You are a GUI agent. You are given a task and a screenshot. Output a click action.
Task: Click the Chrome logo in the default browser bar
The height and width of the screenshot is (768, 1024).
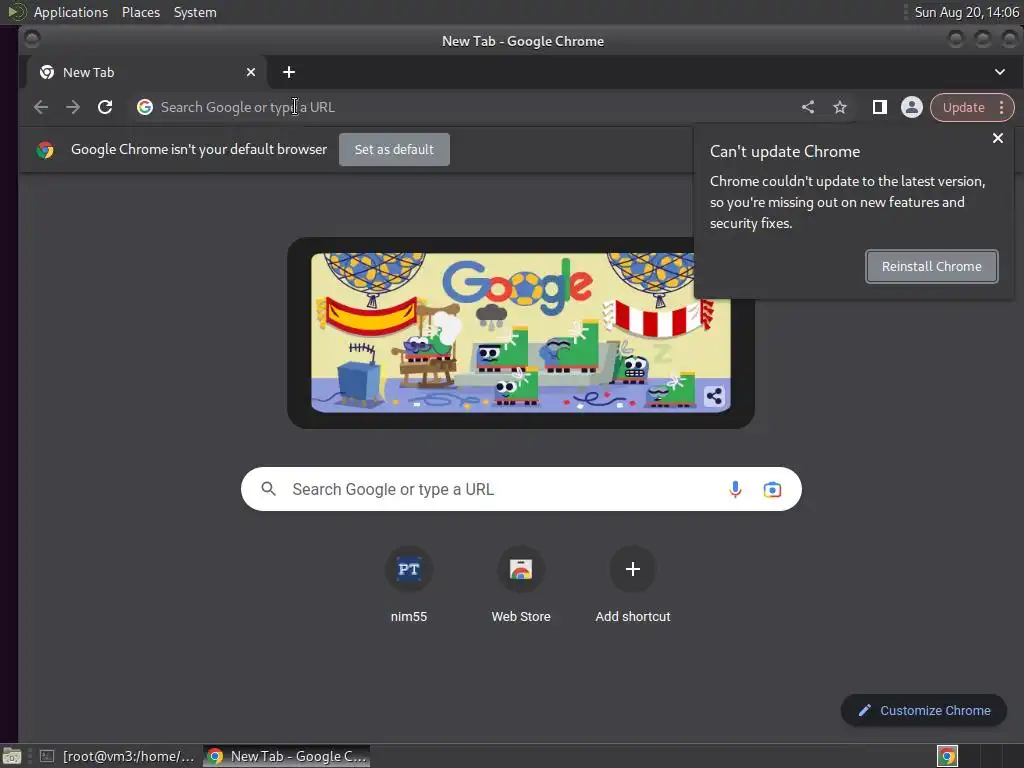(x=45, y=150)
